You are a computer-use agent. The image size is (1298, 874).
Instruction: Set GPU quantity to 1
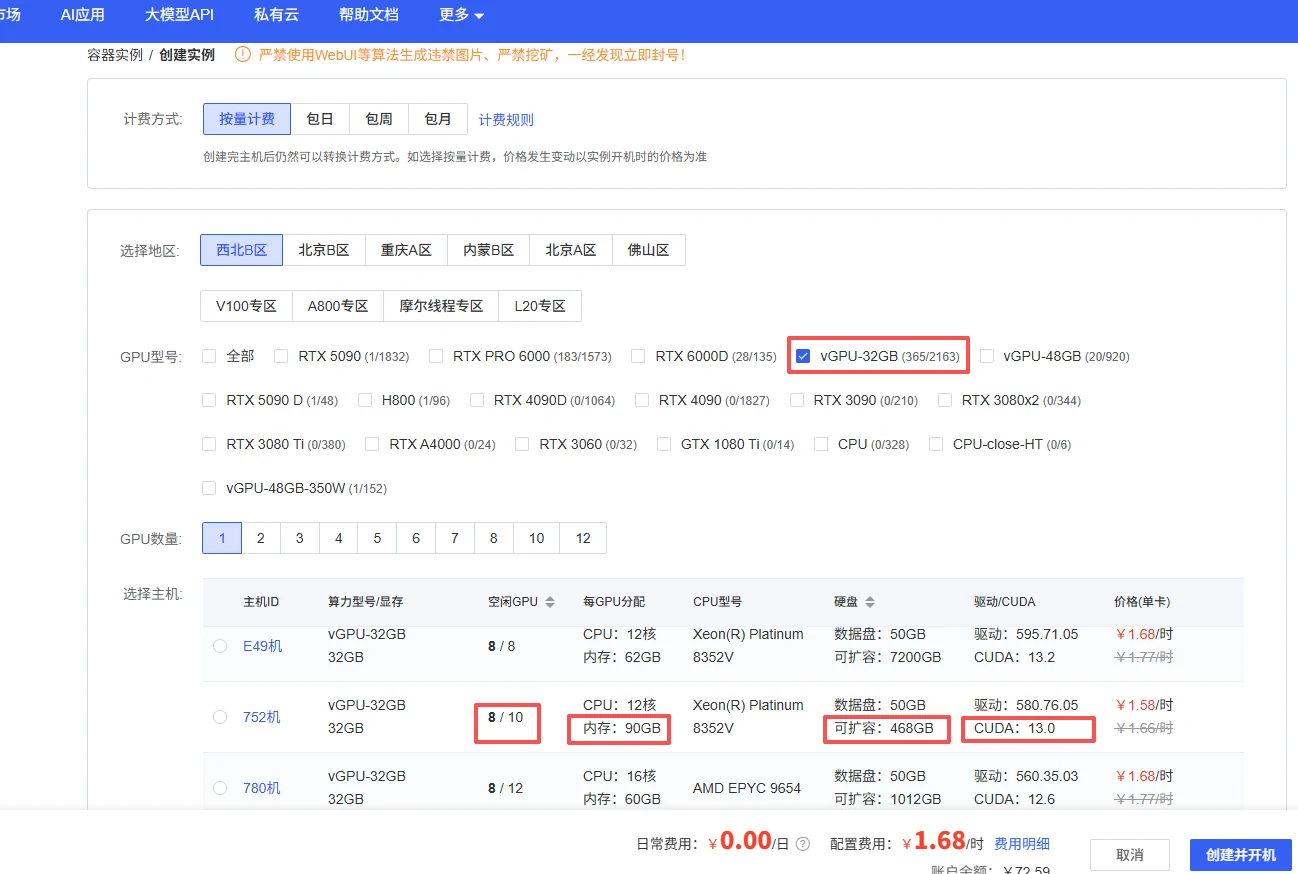tap(222, 538)
